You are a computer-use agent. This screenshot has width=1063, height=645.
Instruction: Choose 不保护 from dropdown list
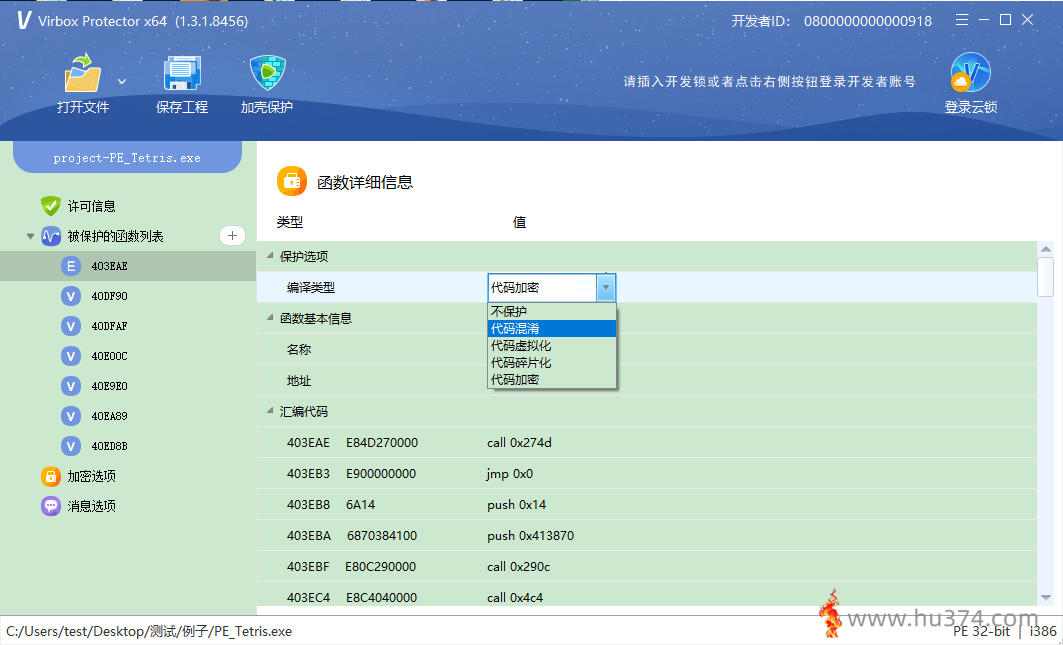point(552,311)
